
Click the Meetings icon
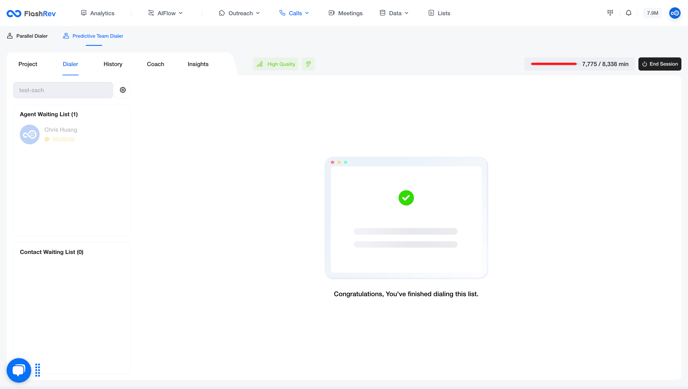331,13
